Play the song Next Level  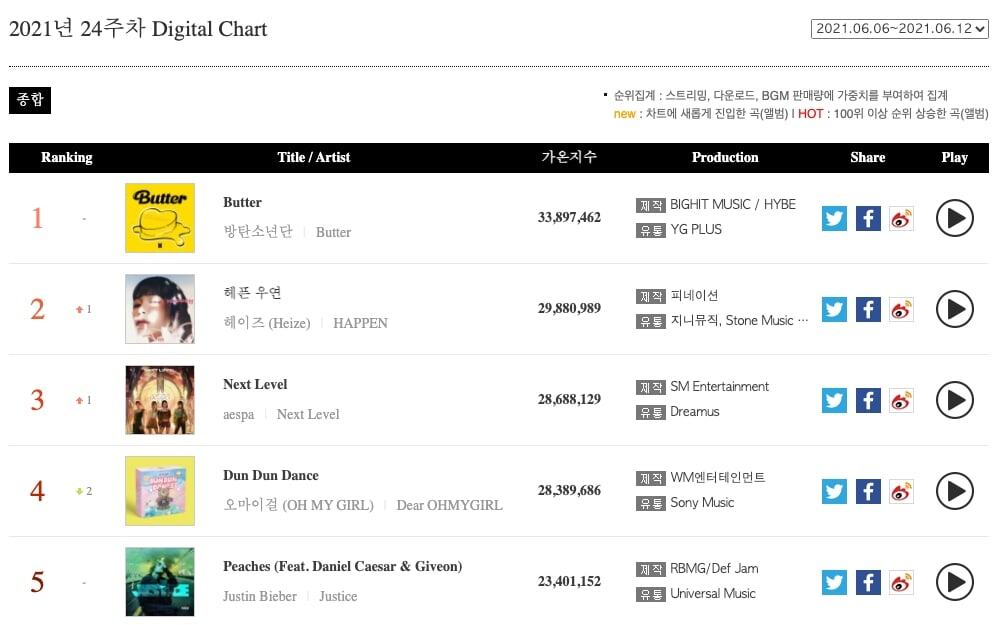click(x=954, y=400)
